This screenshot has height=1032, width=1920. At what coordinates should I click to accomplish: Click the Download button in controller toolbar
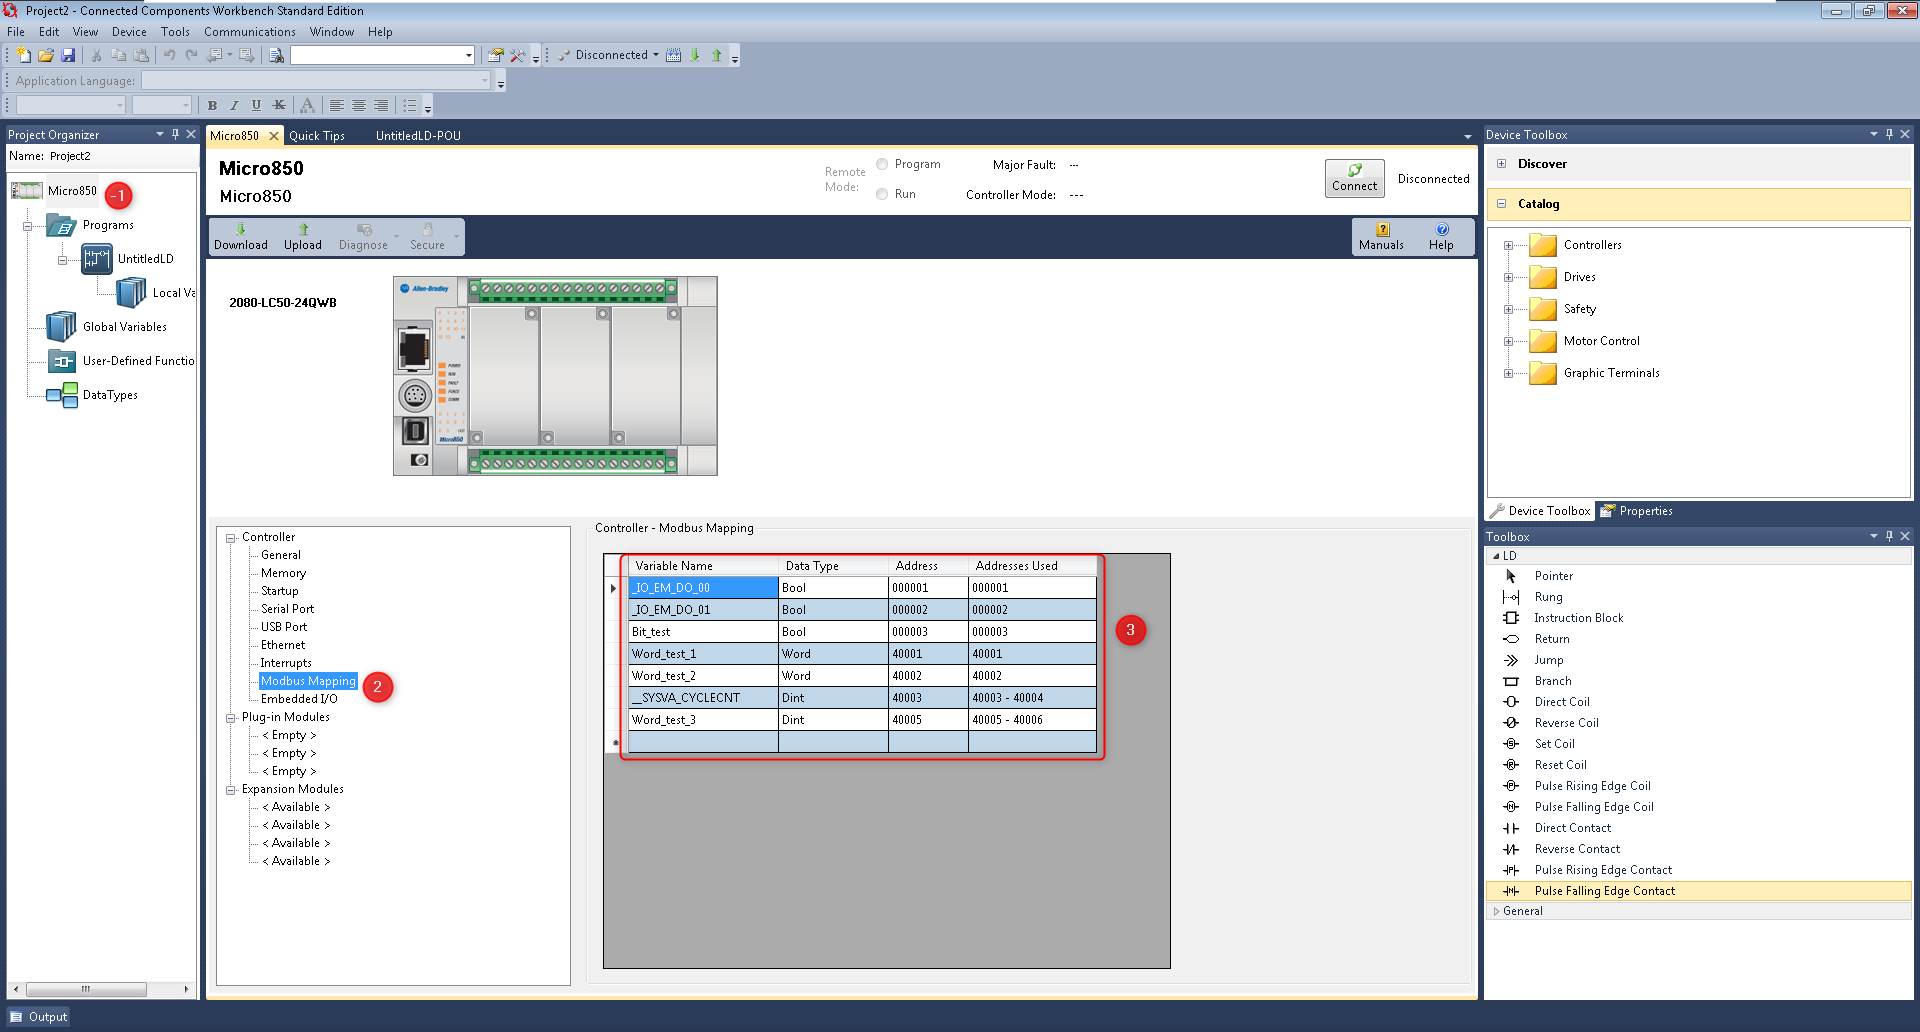(241, 237)
